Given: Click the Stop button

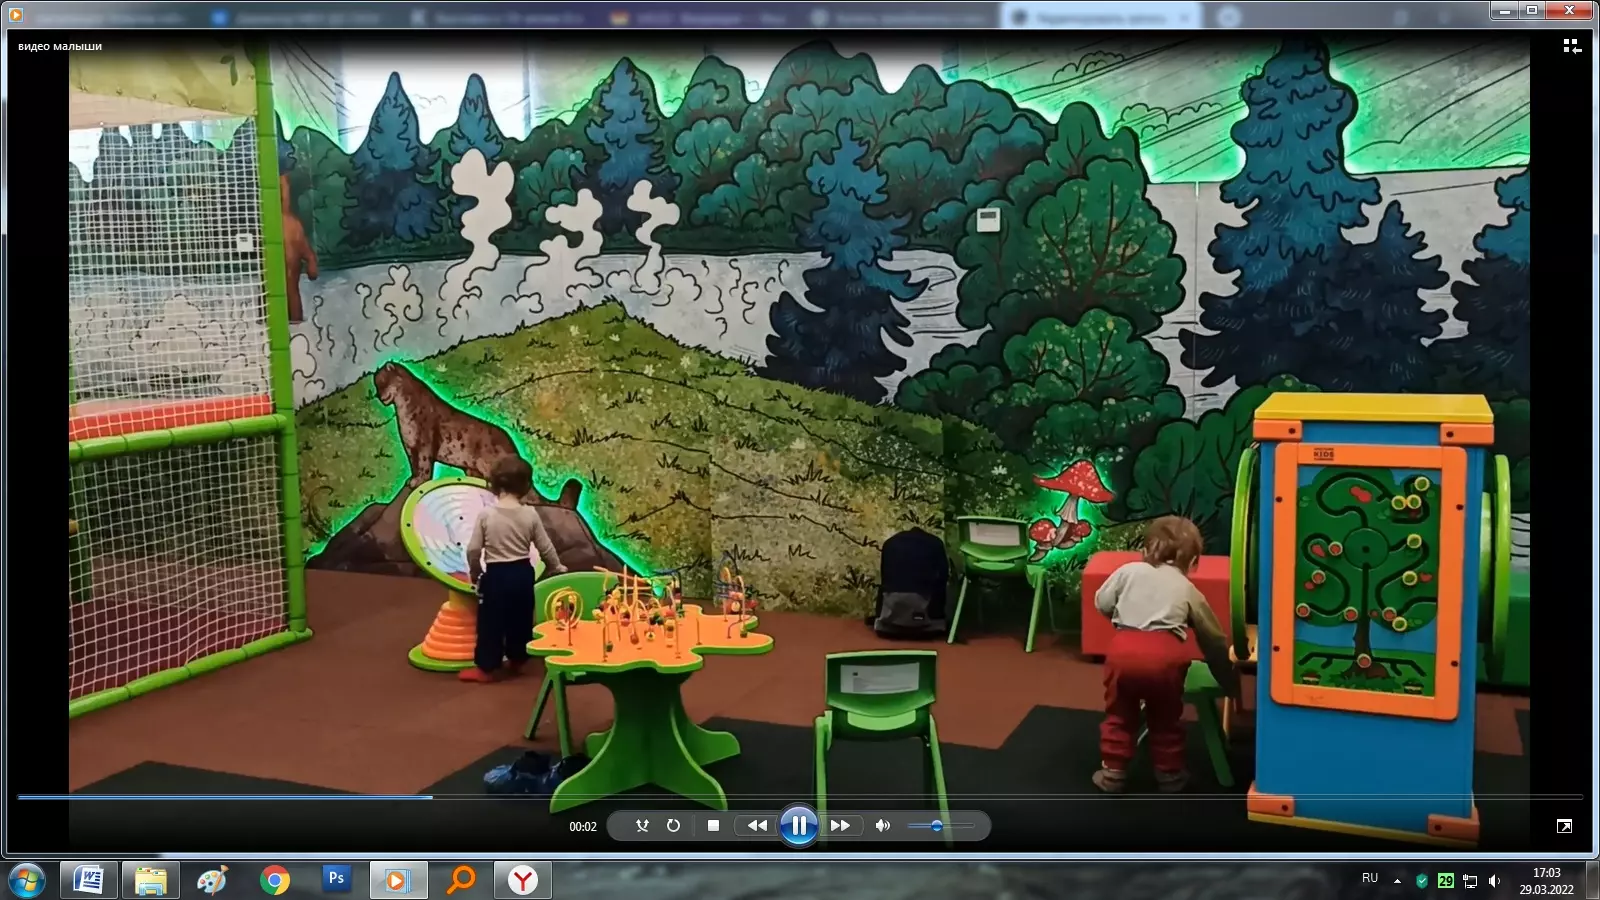Looking at the screenshot, I should pyautogui.click(x=713, y=826).
